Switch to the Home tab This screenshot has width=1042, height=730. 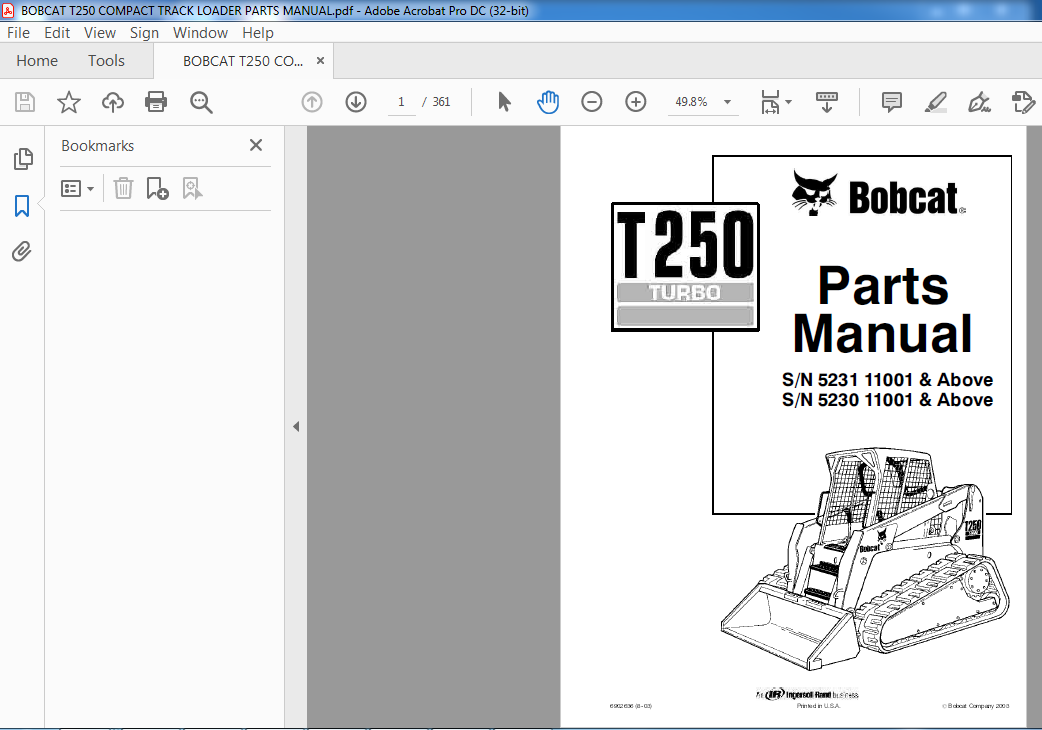click(37, 60)
